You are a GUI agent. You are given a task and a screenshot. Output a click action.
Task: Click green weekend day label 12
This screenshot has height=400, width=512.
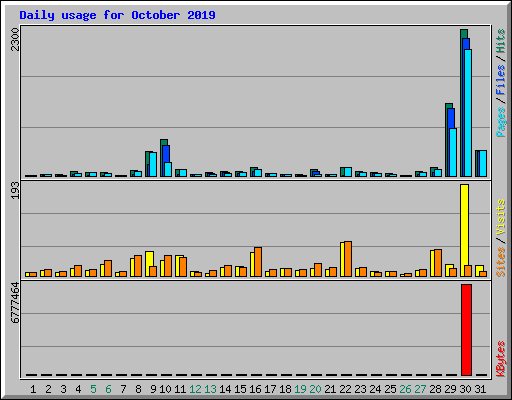tap(195, 389)
